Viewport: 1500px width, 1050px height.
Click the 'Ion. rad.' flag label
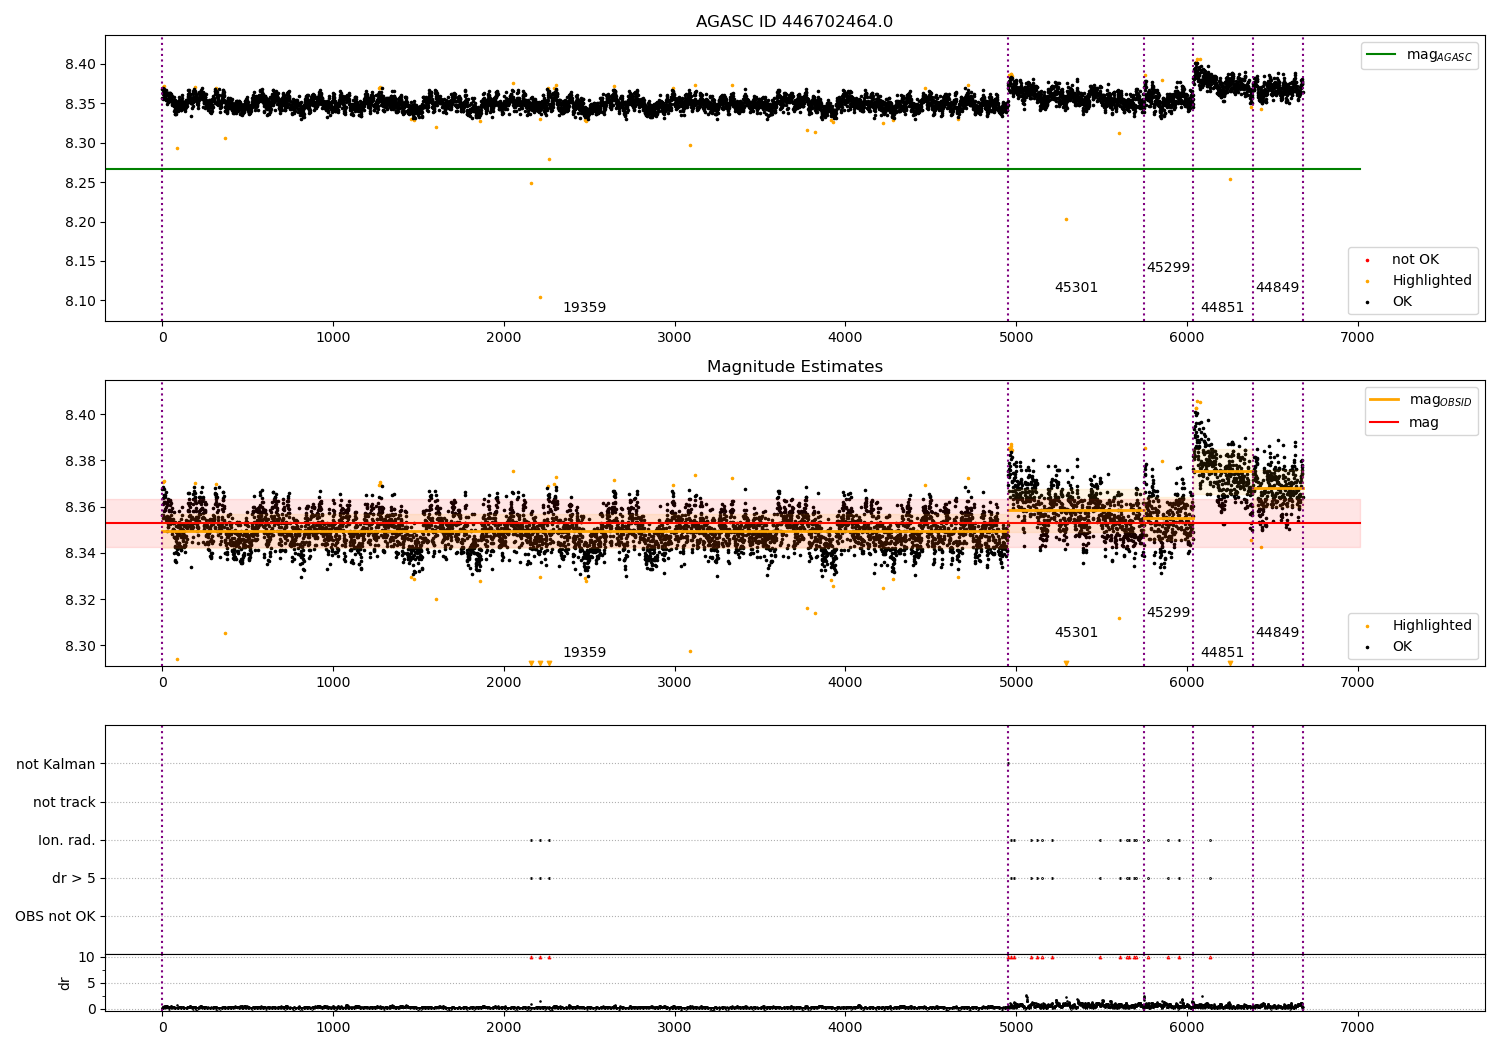tap(67, 841)
